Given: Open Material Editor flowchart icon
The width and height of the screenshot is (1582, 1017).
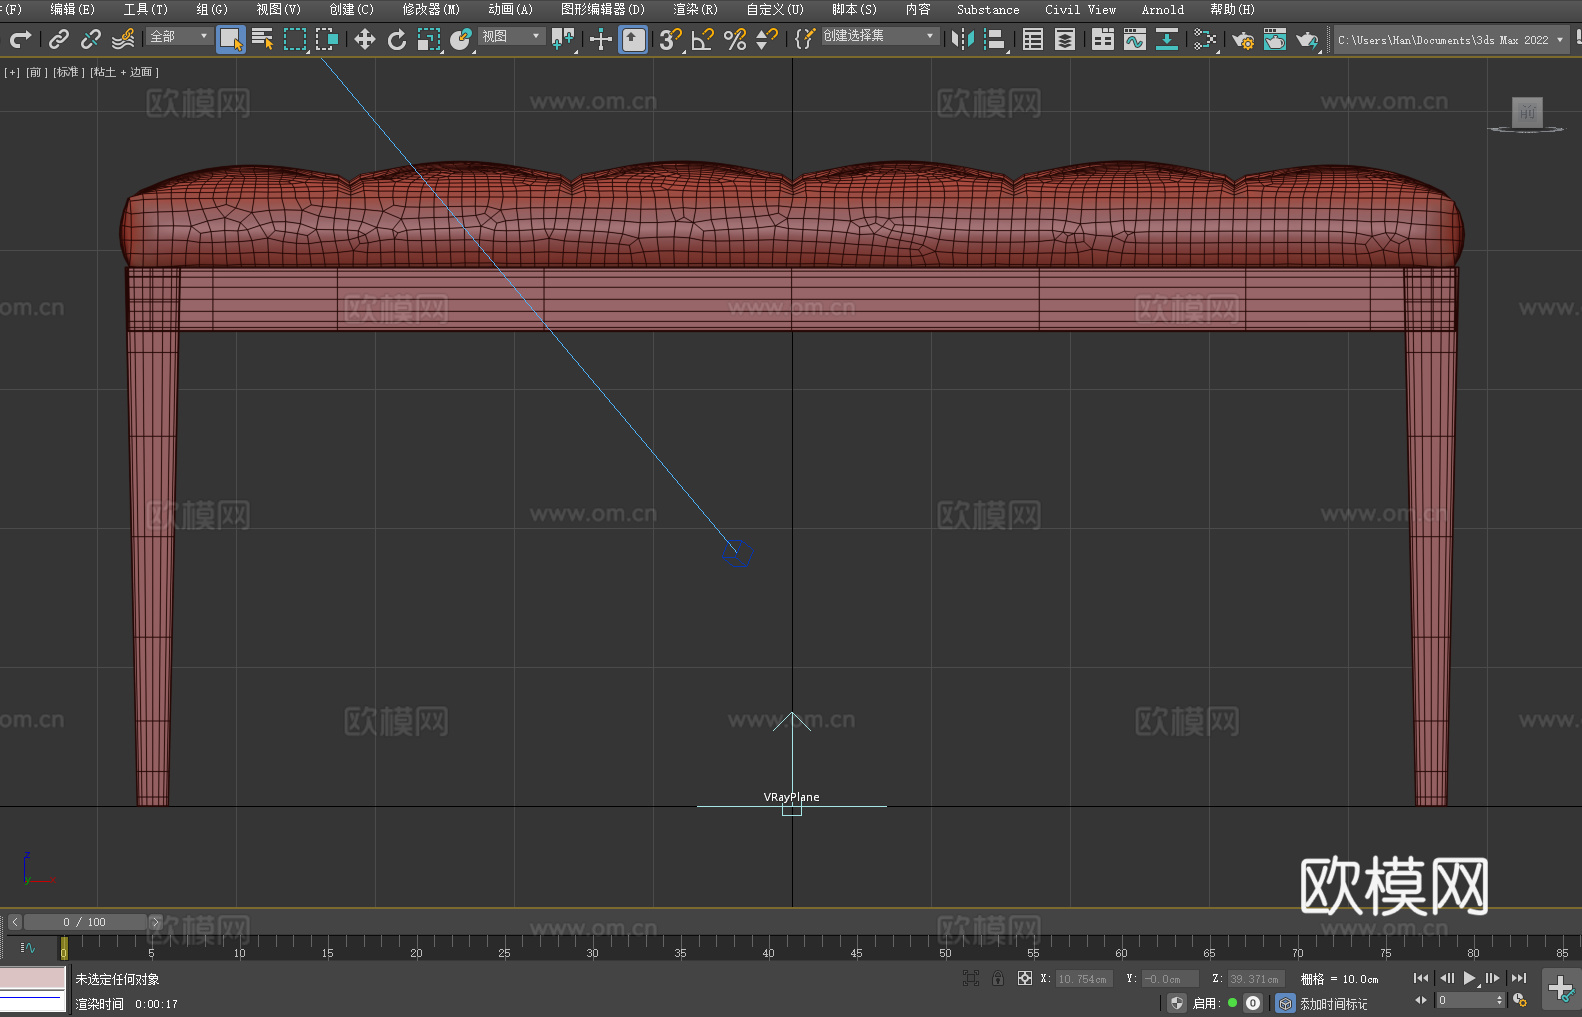Looking at the screenshot, I should (x=1205, y=39).
